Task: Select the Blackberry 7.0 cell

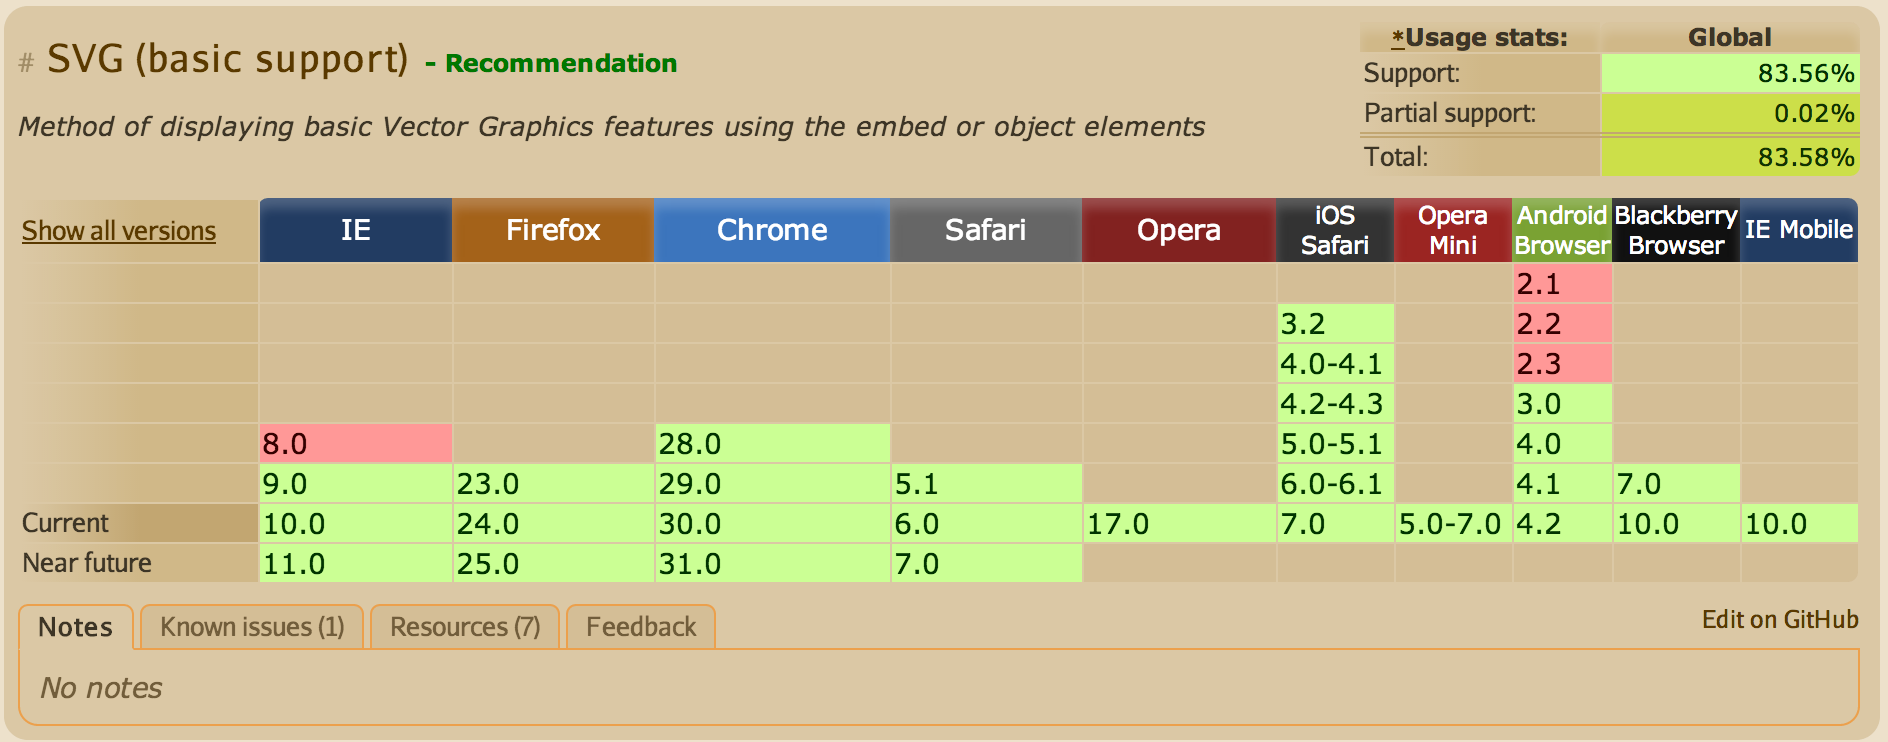Action: click(x=1676, y=483)
